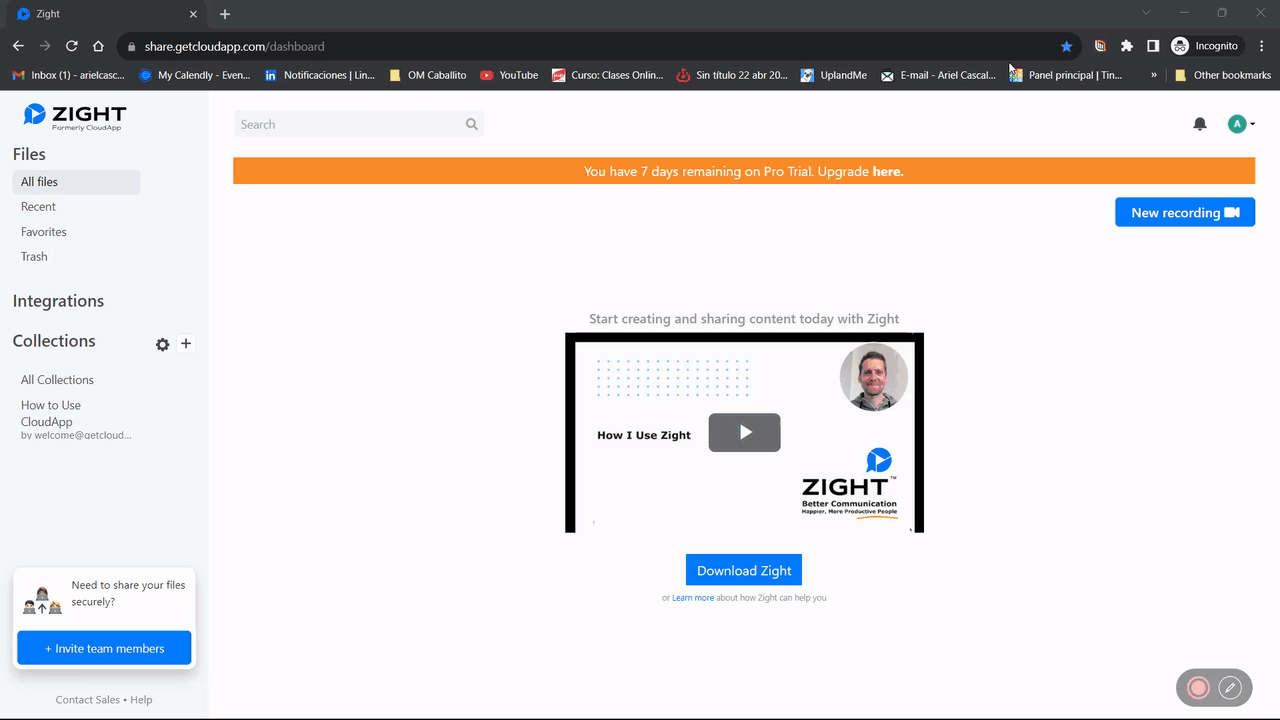The image size is (1280, 720).
Task: Click the red record circle button
Action: [1198, 688]
